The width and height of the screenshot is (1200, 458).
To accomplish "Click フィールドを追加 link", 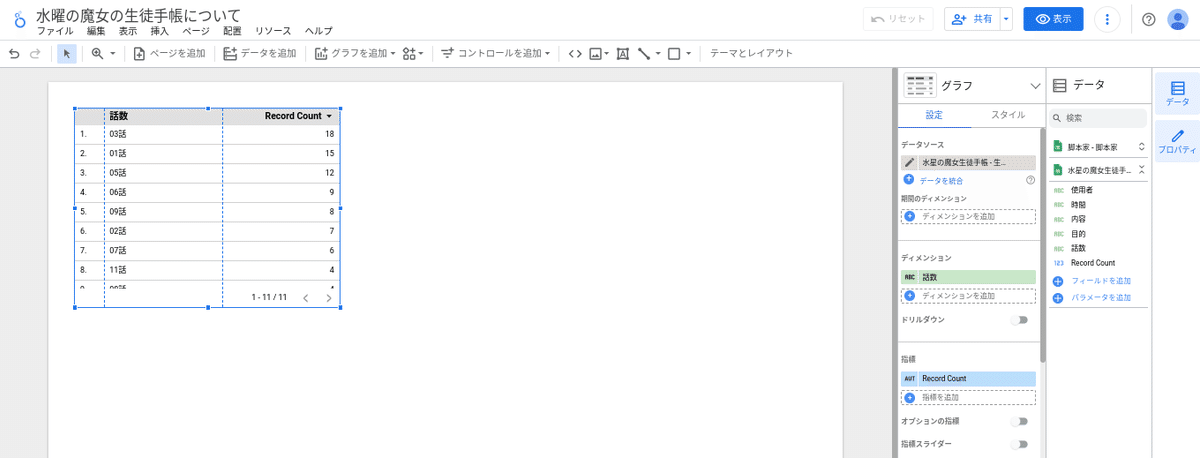I will pyautogui.click(x=1101, y=281).
